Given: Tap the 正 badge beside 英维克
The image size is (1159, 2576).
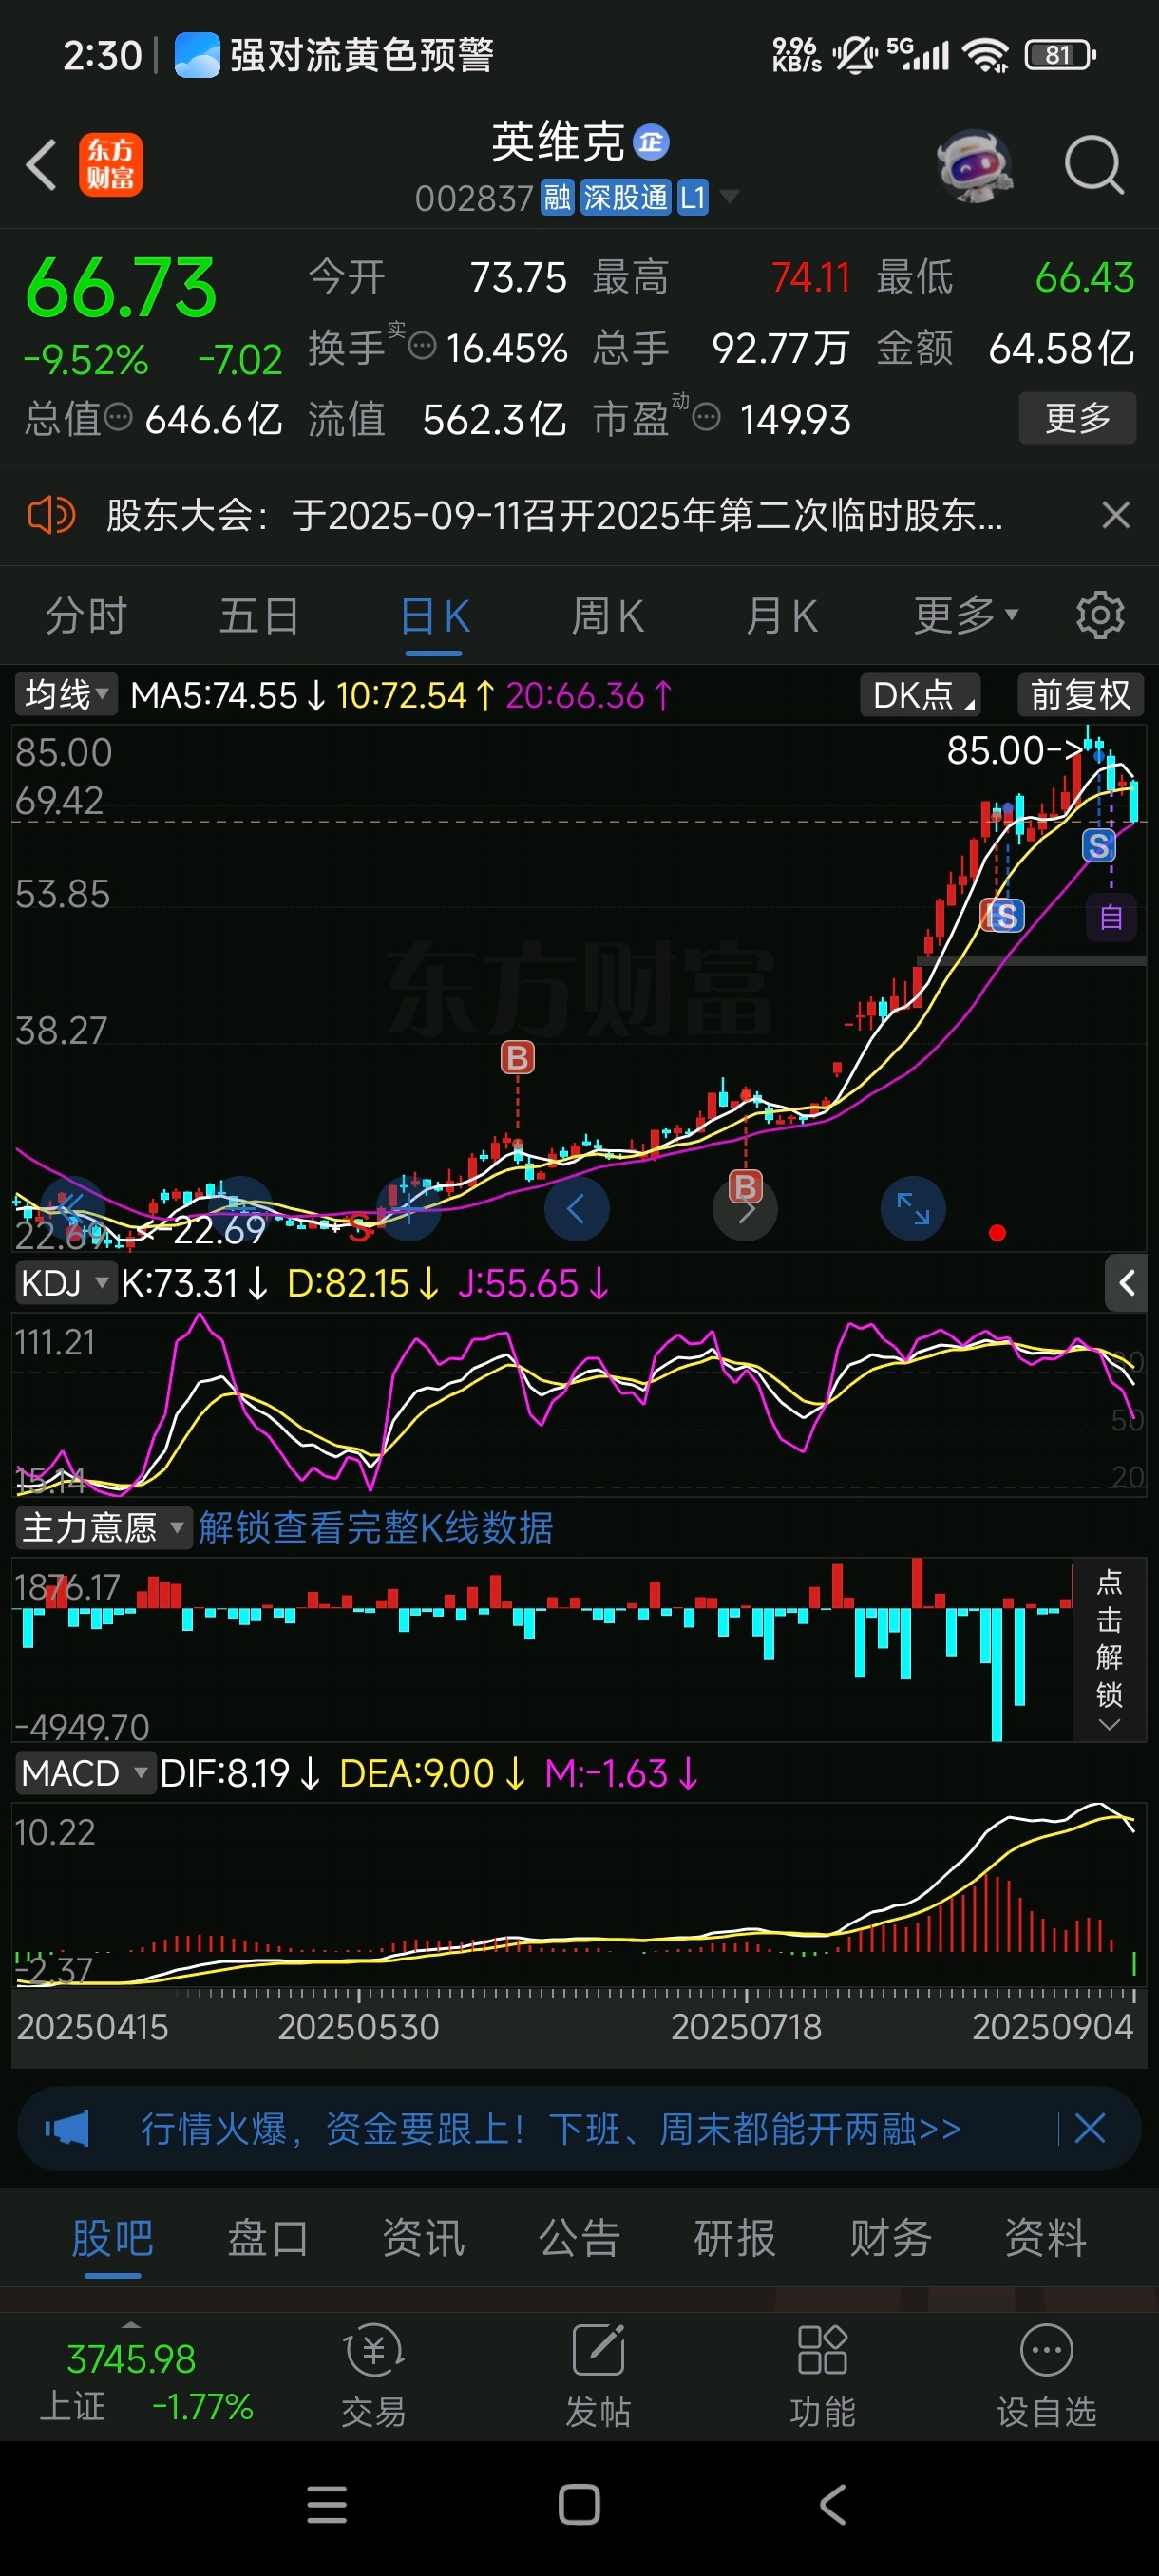Looking at the screenshot, I should (651, 142).
